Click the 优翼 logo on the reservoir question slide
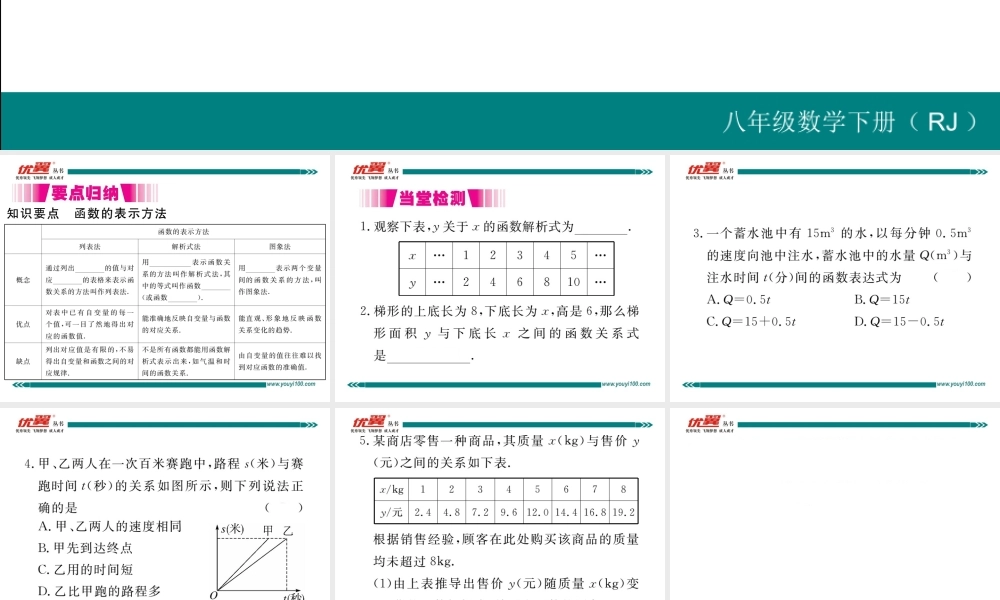This screenshot has height=600, width=1000. (x=705, y=169)
